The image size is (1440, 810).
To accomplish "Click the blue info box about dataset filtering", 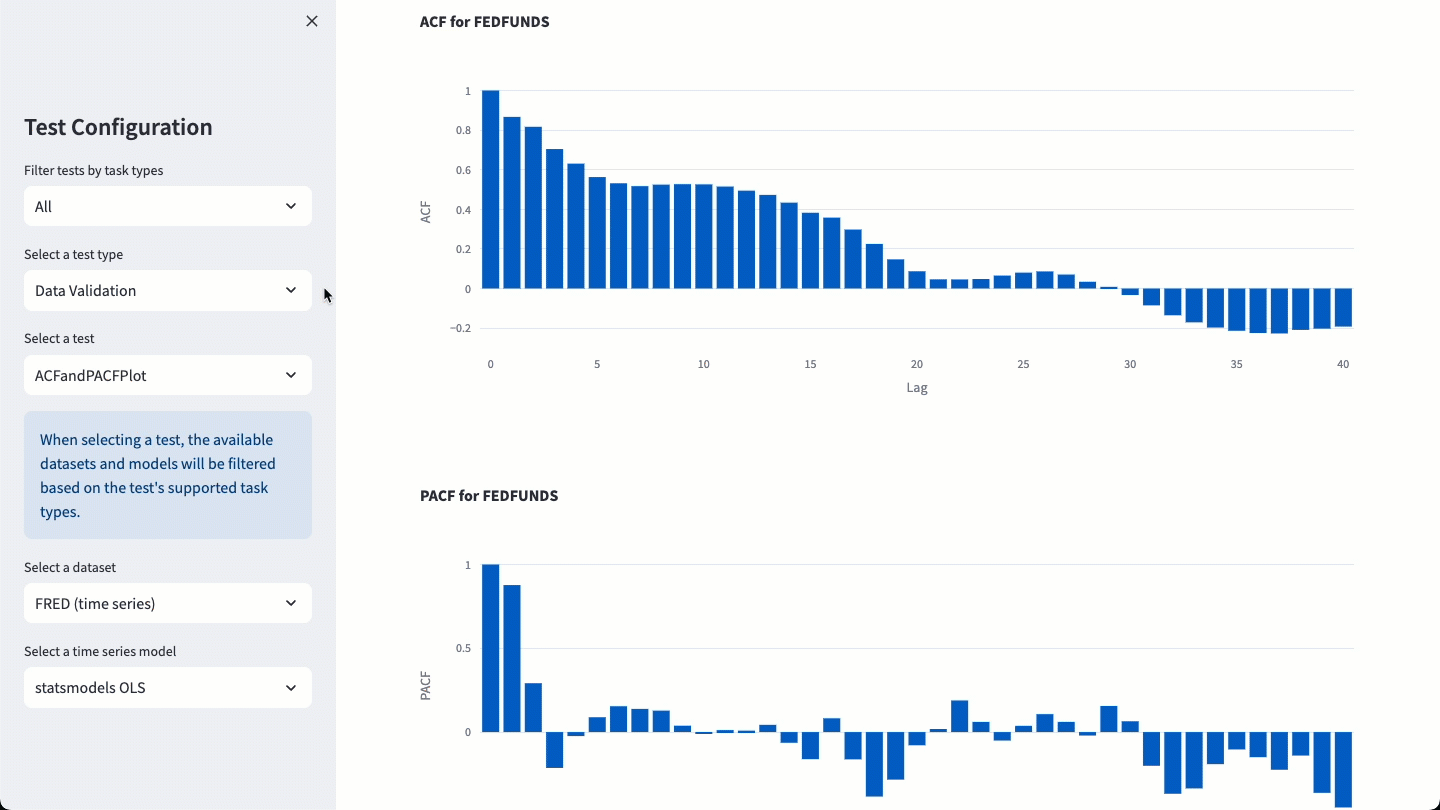I will tap(167, 475).
